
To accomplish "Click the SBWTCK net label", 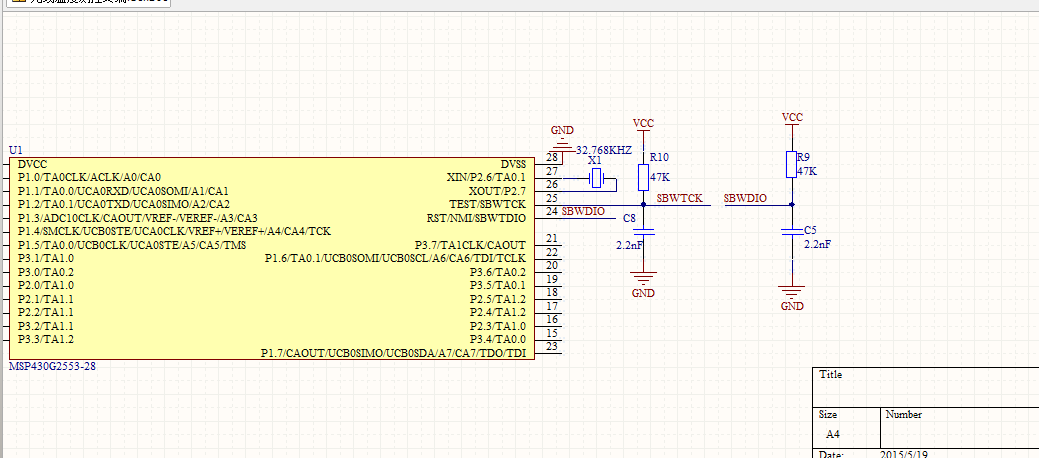I will click(x=680, y=199).
